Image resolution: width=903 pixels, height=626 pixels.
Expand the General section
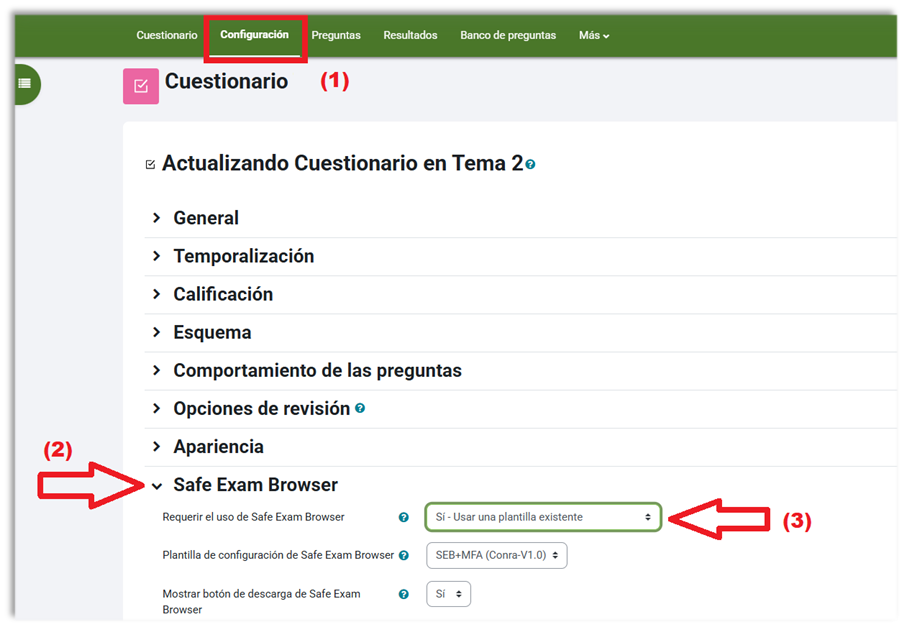click(x=206, y=218)
